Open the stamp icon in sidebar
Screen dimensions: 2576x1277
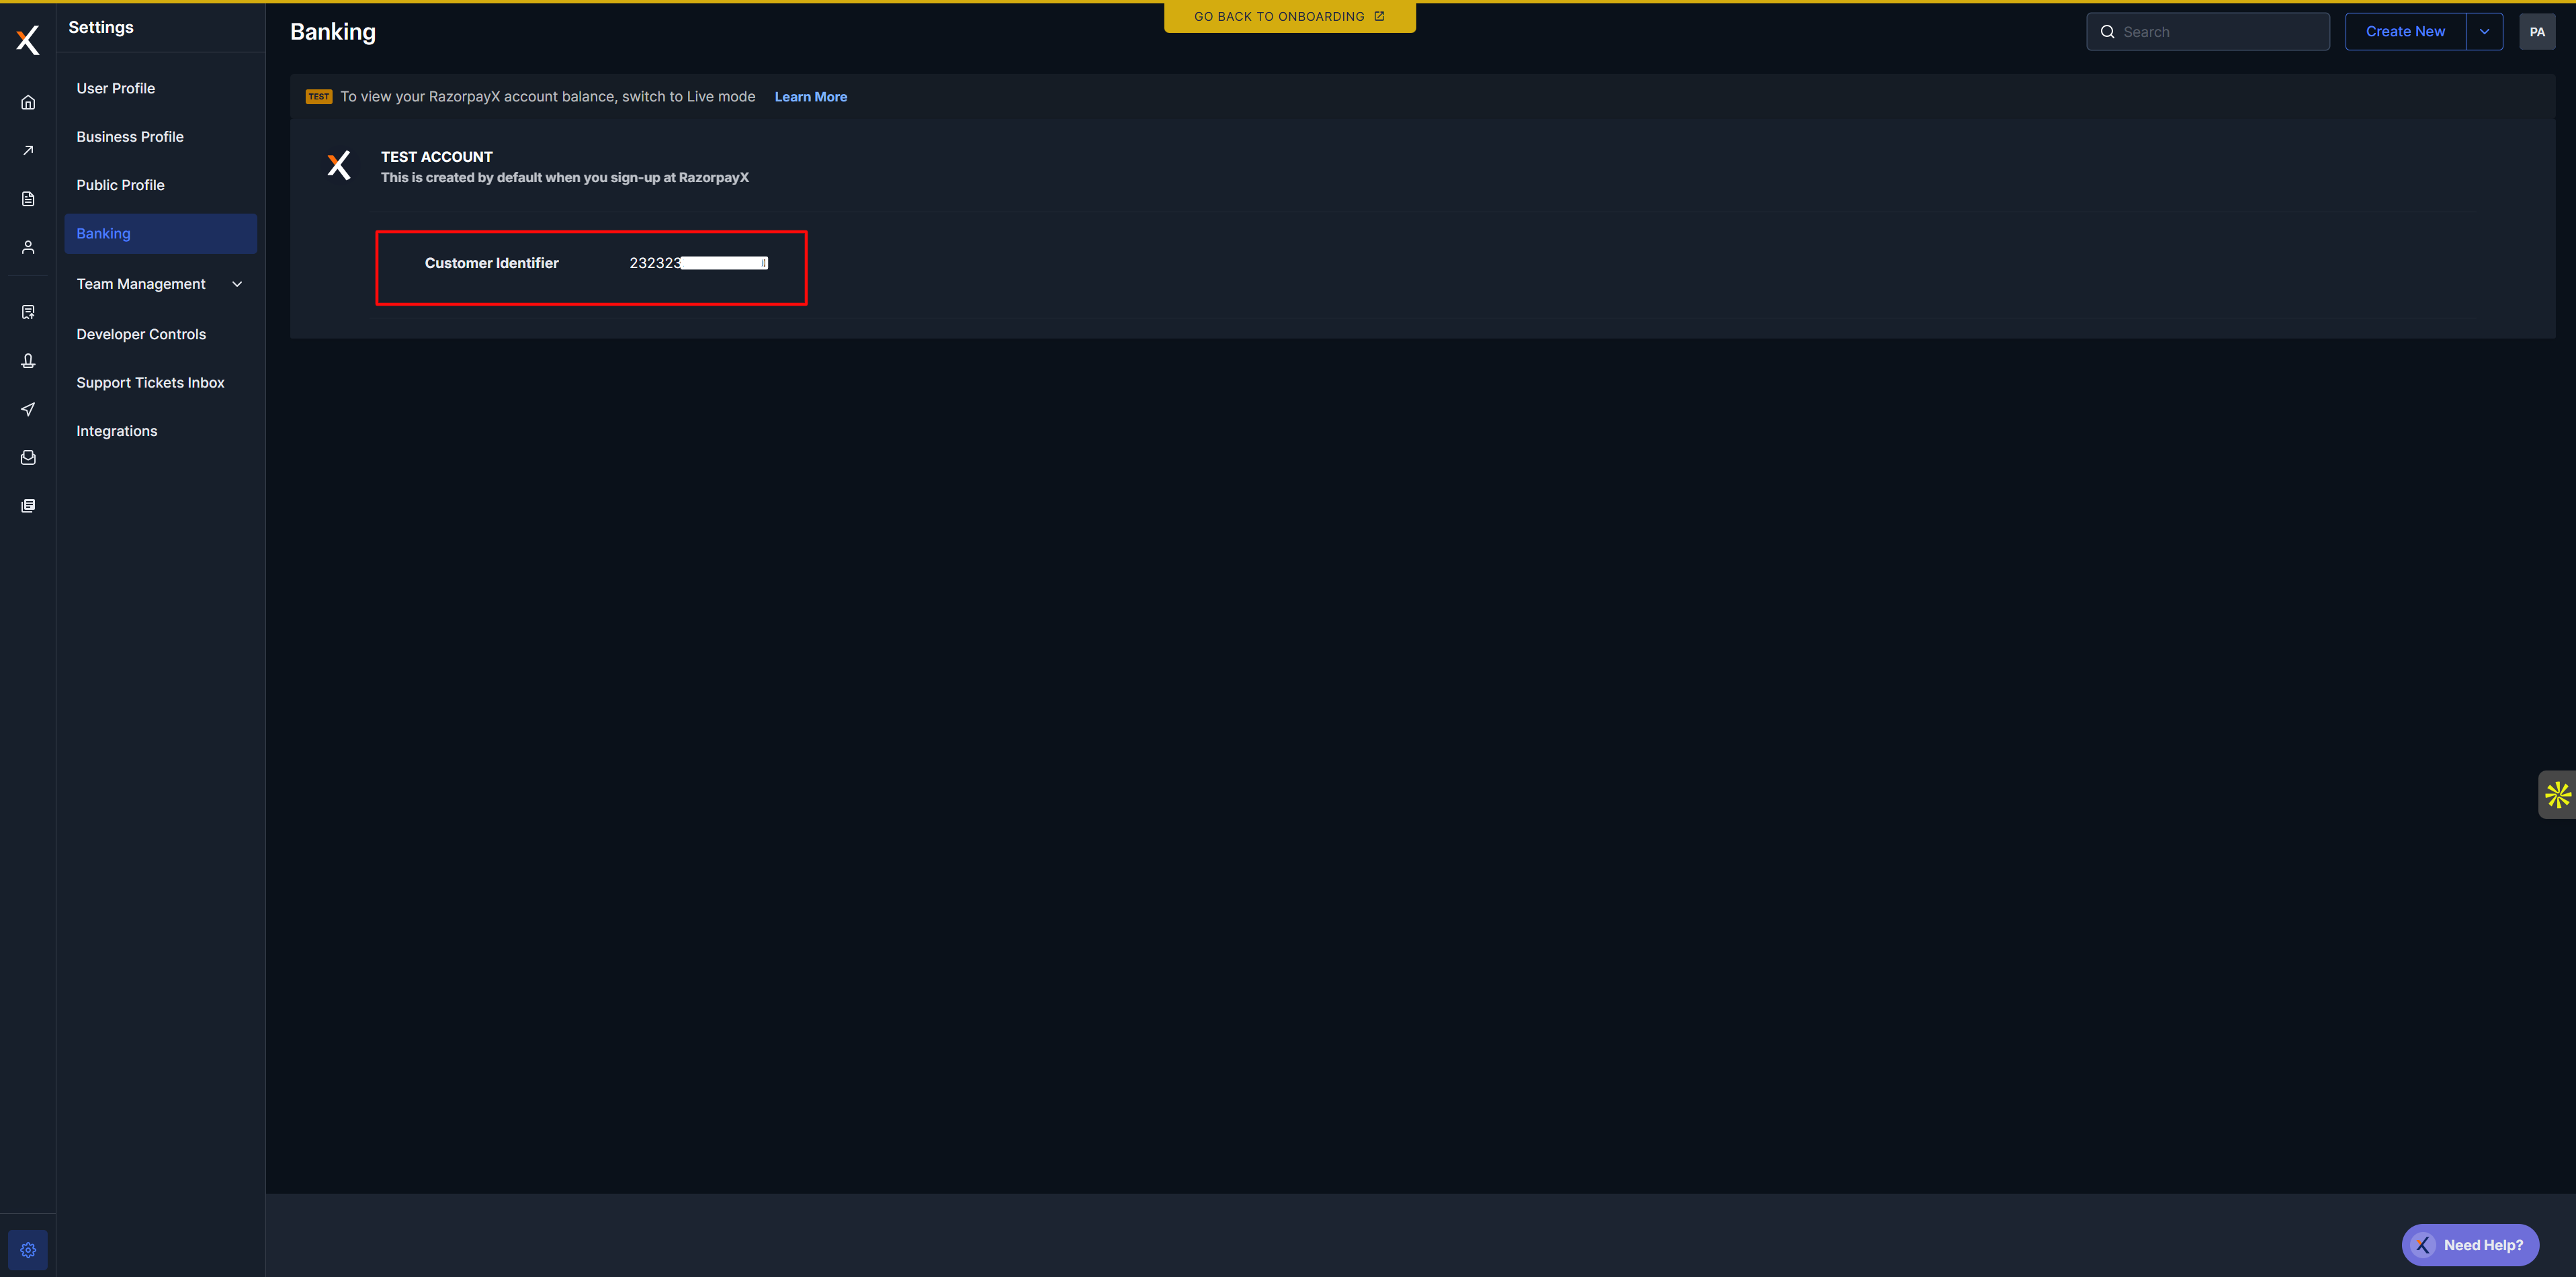[x=28, y=361]
